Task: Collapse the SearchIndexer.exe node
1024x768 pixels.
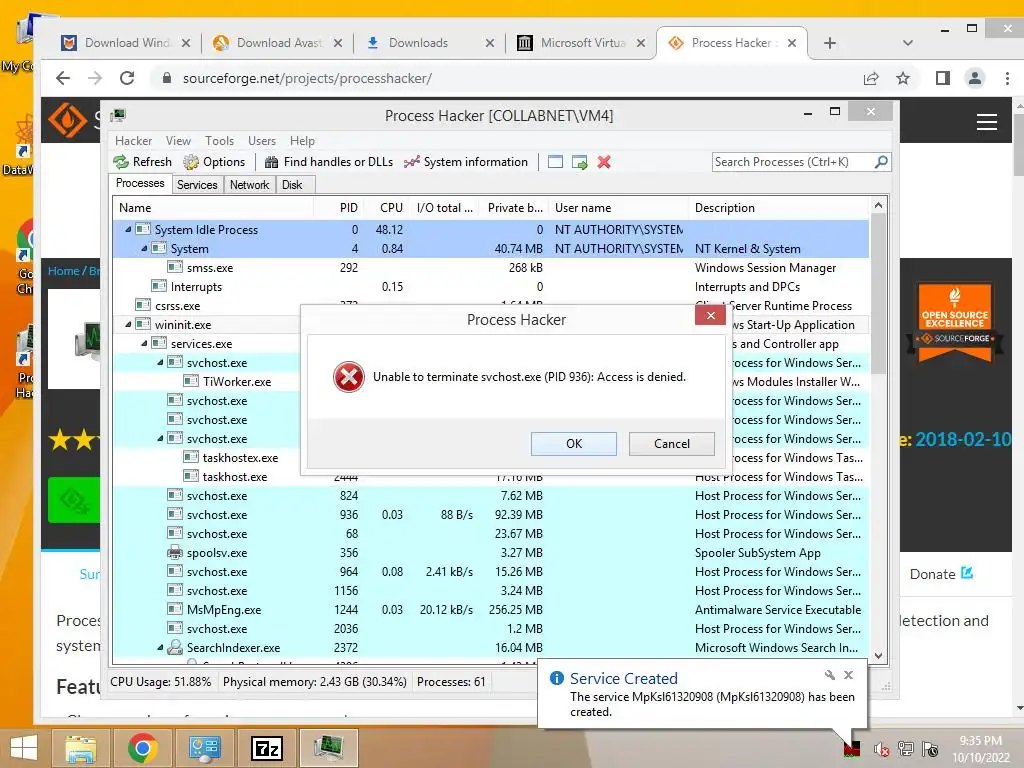Action: [x=160, y=647]
